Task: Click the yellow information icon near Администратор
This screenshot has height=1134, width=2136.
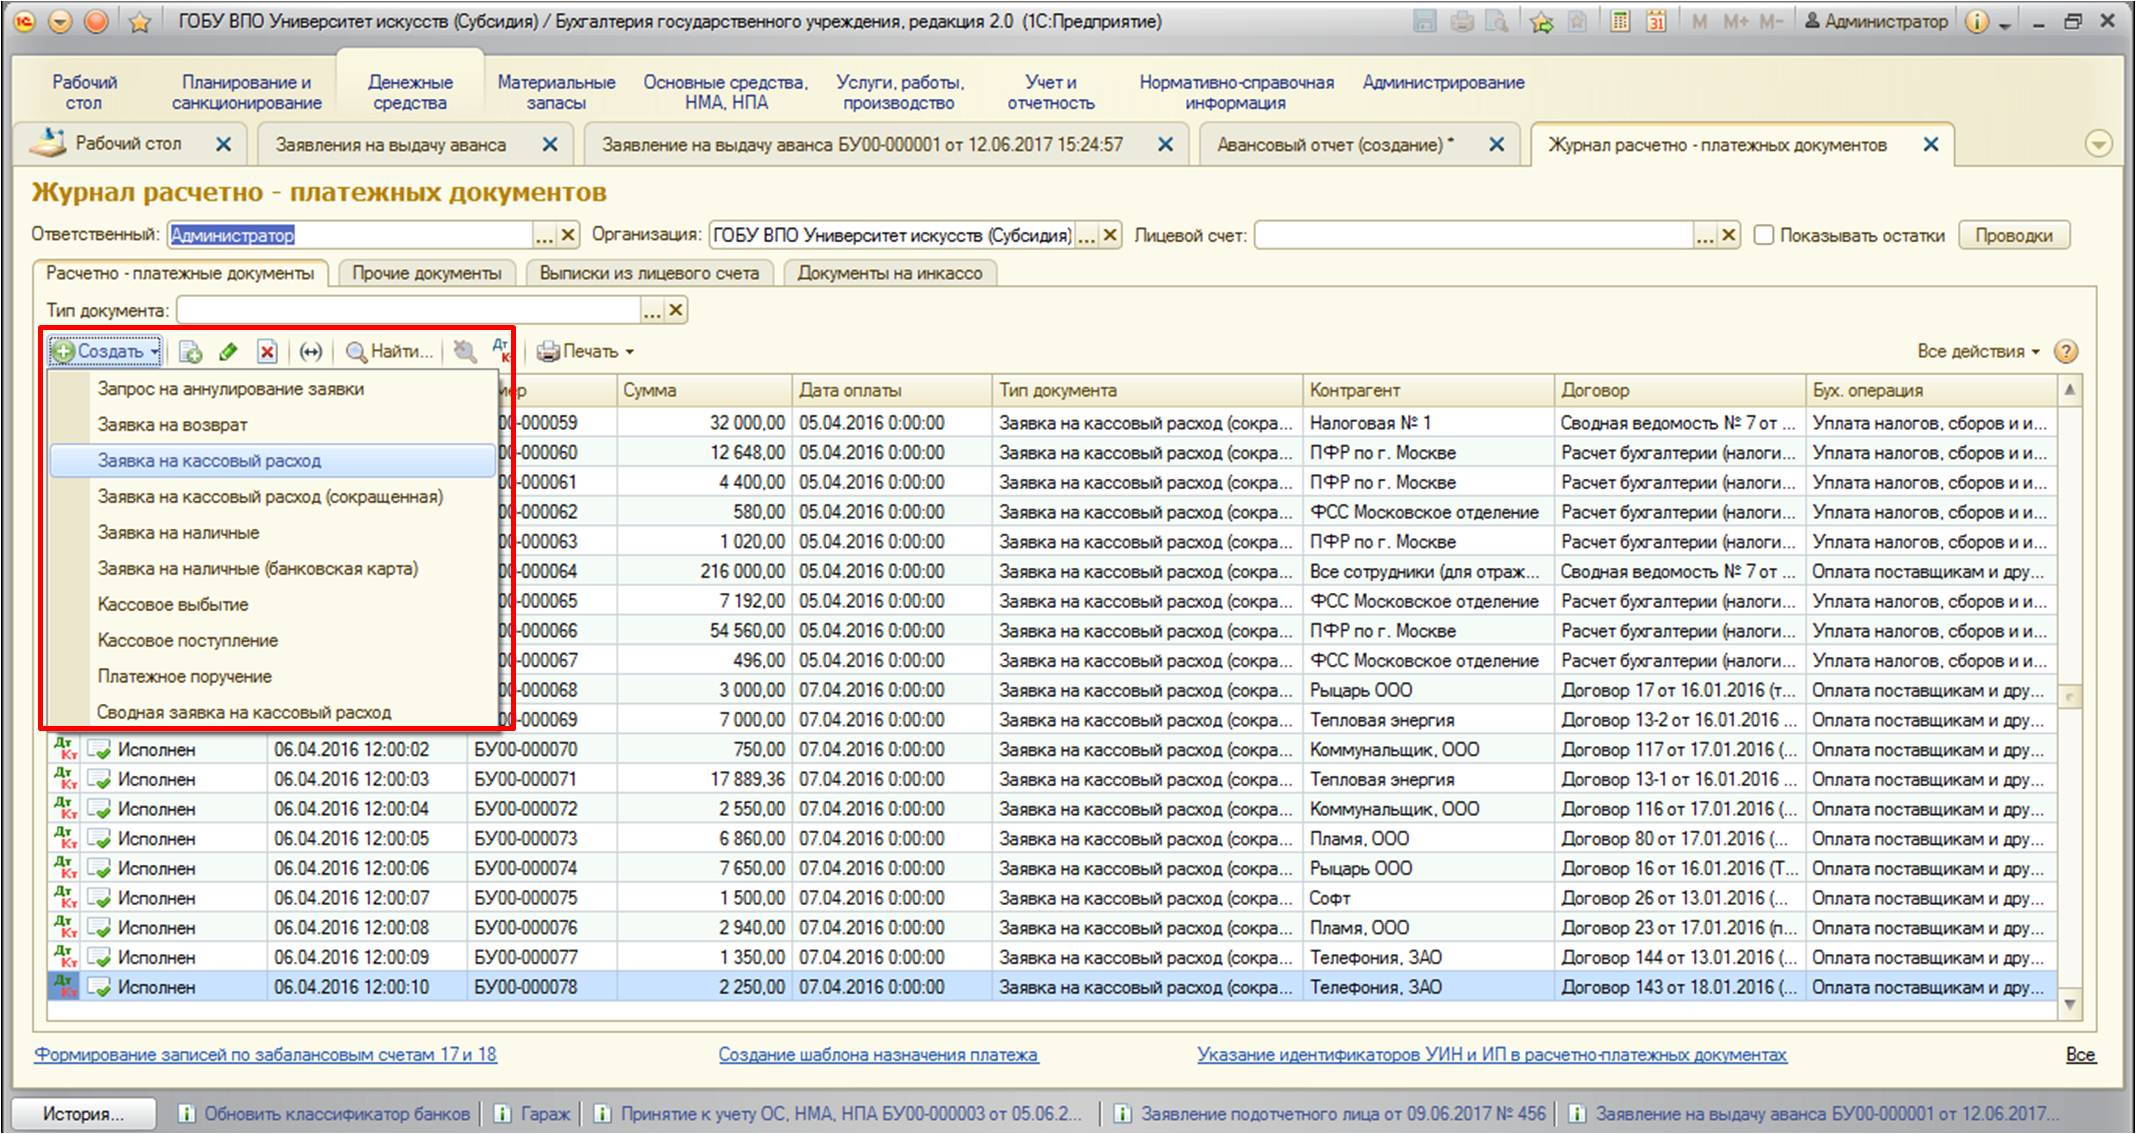Action: click(1976, 22)
